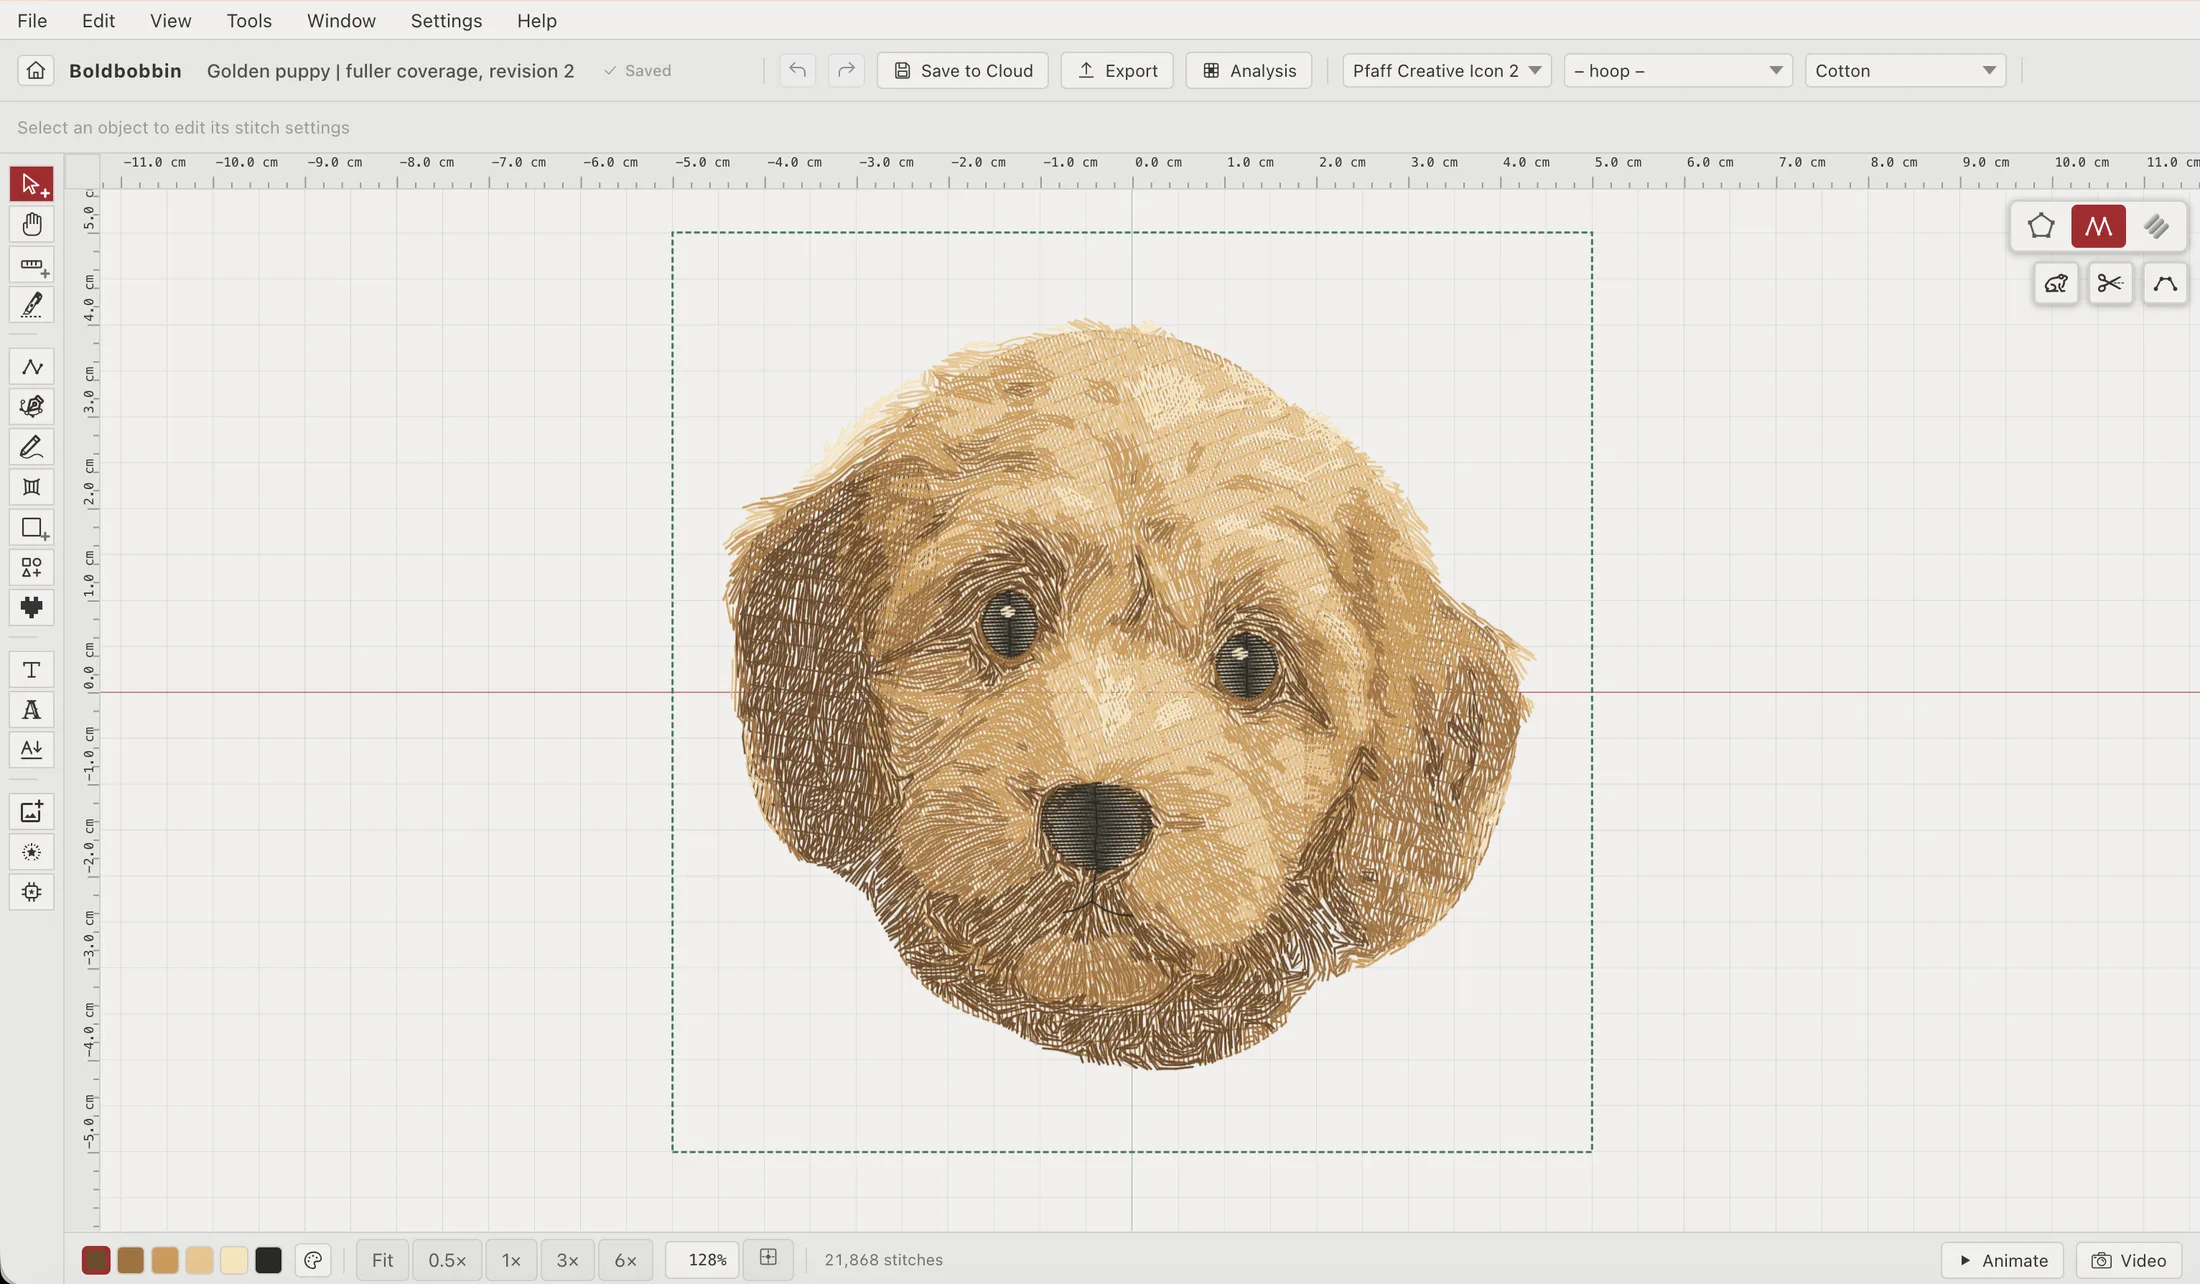
Task: Open the File menu
Action: (x=32, y=21)
